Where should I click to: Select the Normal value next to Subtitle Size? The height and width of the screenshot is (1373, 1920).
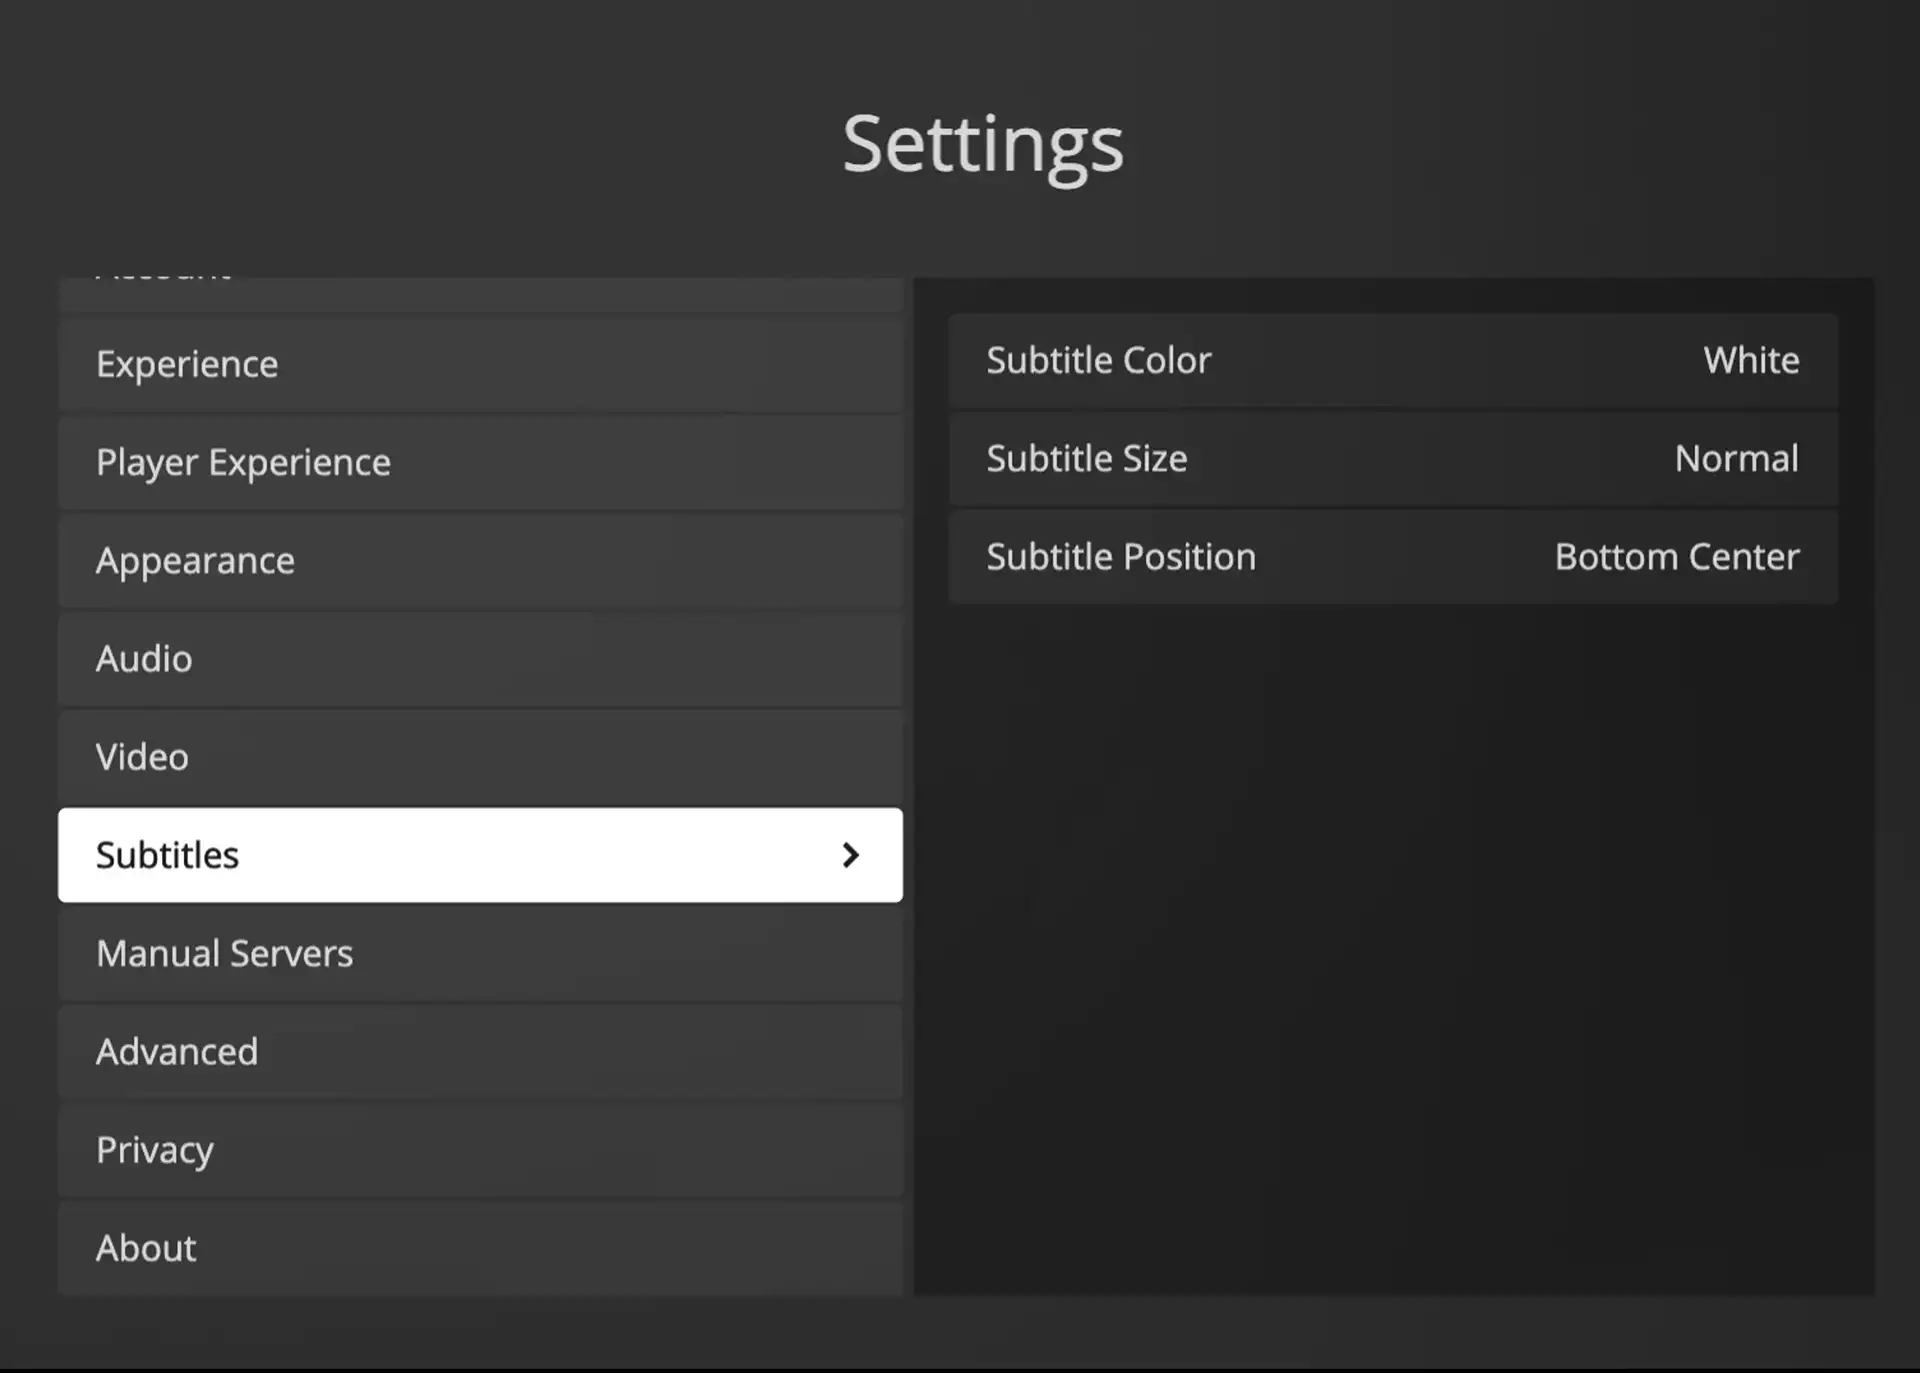click(x=1736, y=458)
